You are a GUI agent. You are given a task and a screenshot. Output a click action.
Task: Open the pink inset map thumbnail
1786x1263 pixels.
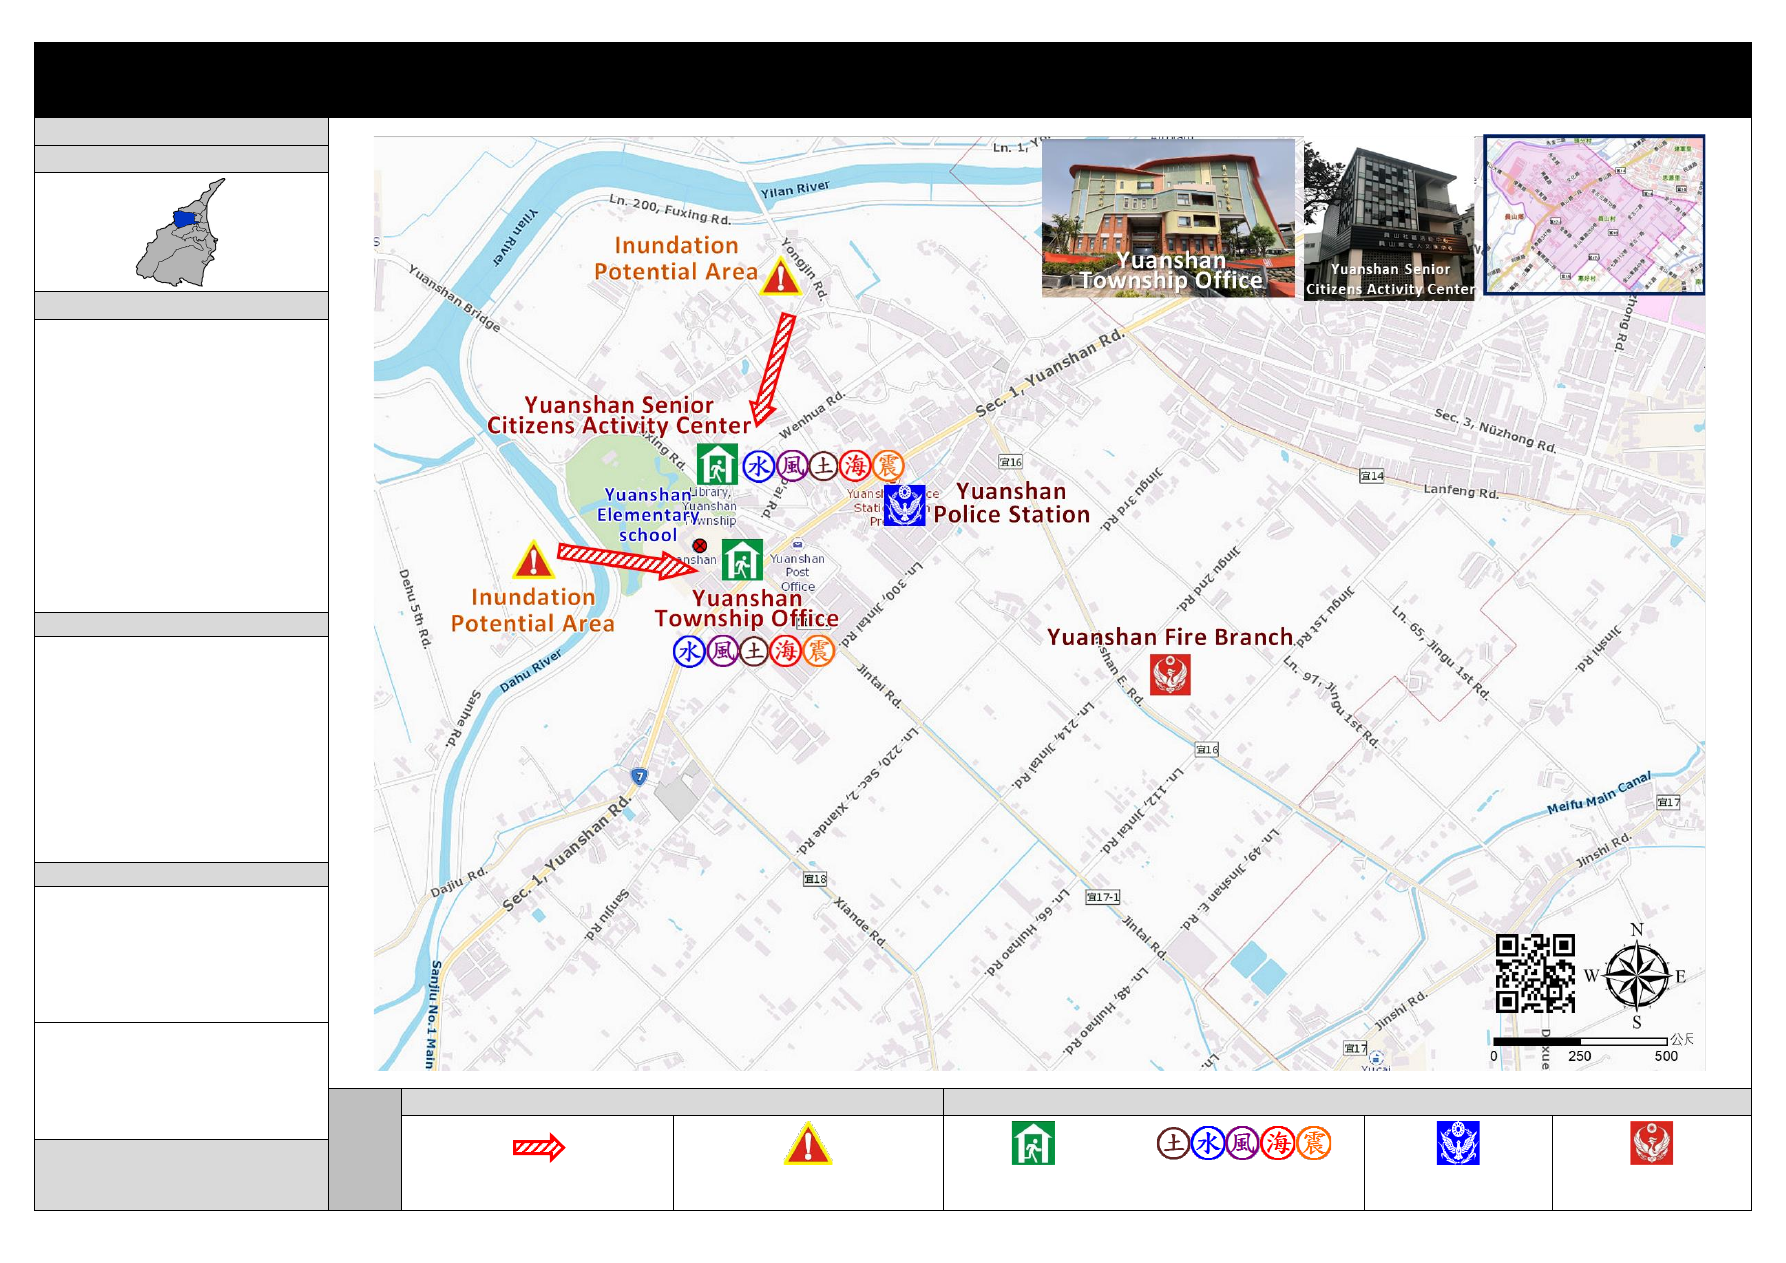click(1594, 215)
